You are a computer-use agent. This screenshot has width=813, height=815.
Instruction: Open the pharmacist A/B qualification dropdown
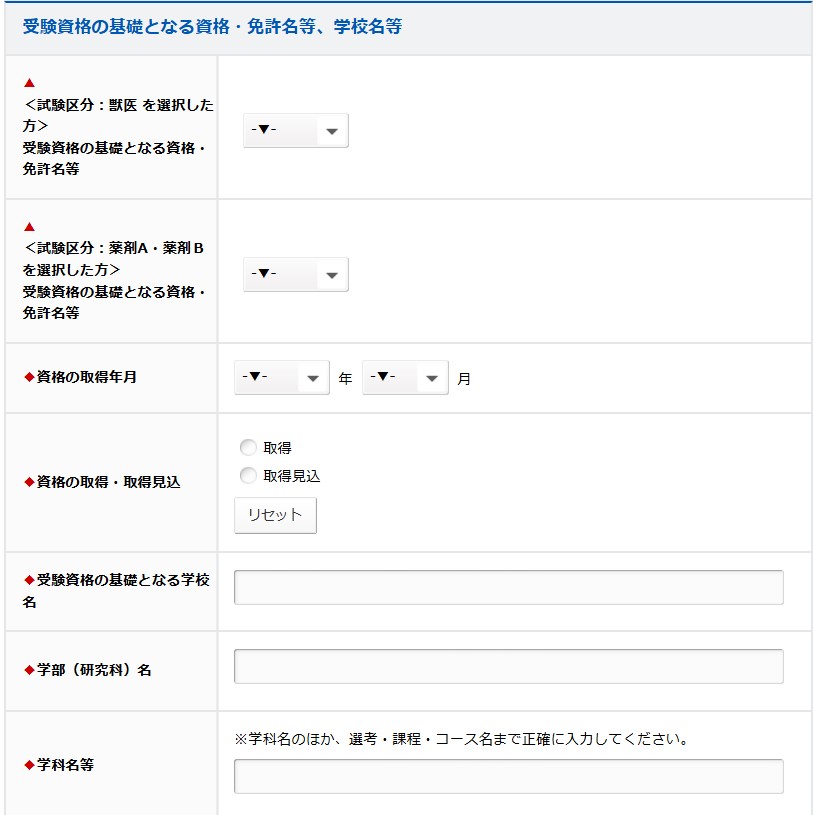(x=295, y=274)
